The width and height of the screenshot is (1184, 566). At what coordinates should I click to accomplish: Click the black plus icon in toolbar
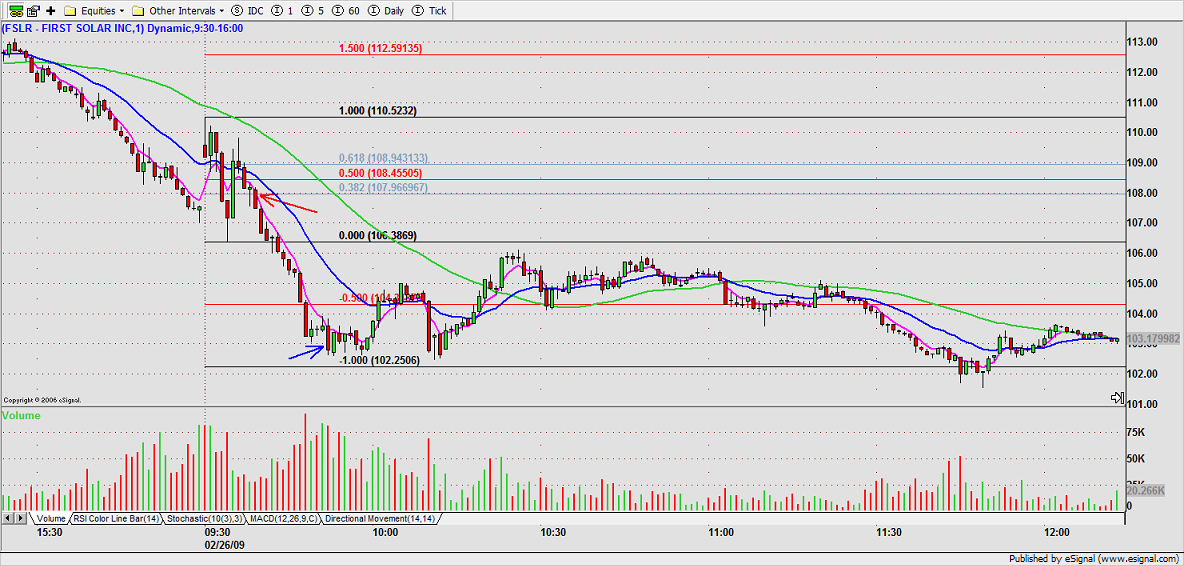point(51,11)
